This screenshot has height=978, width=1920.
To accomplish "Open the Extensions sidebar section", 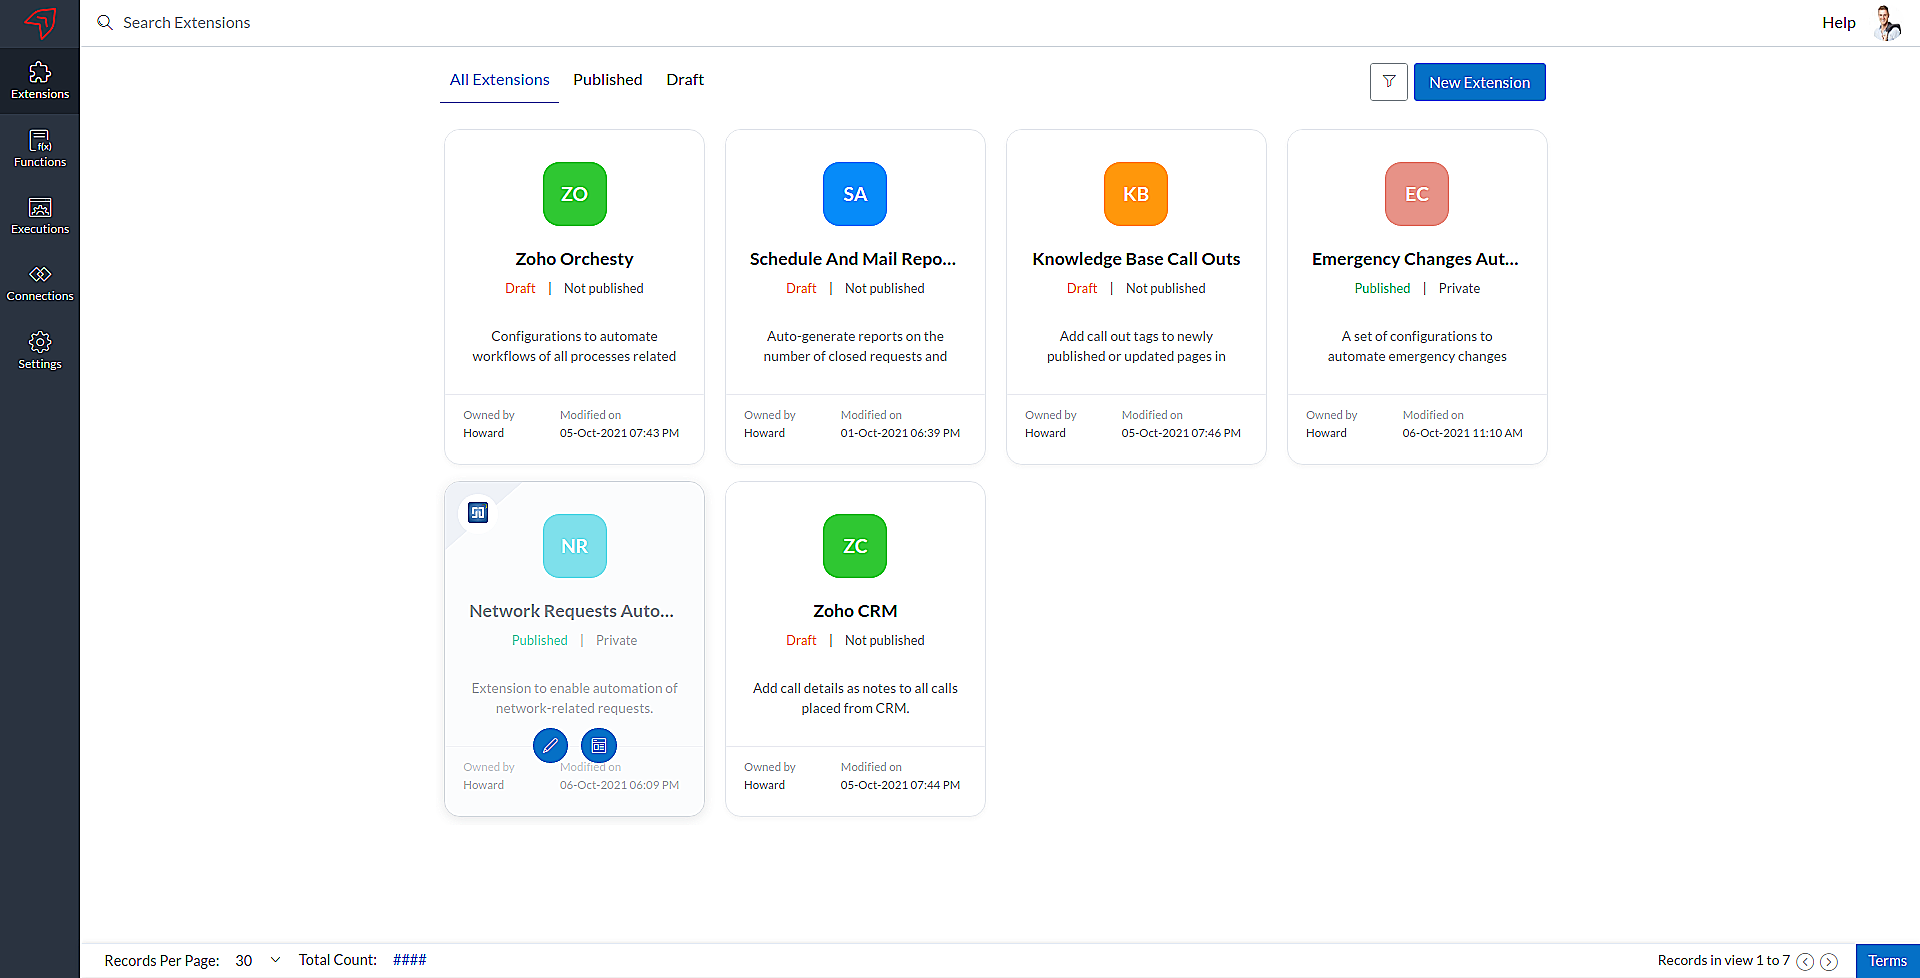I will coord(40,81).
